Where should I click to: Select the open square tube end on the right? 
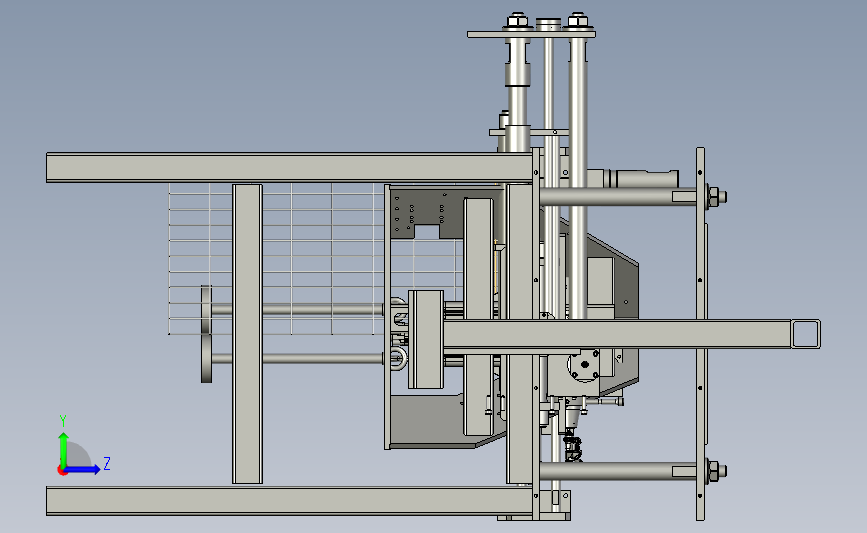806,334
